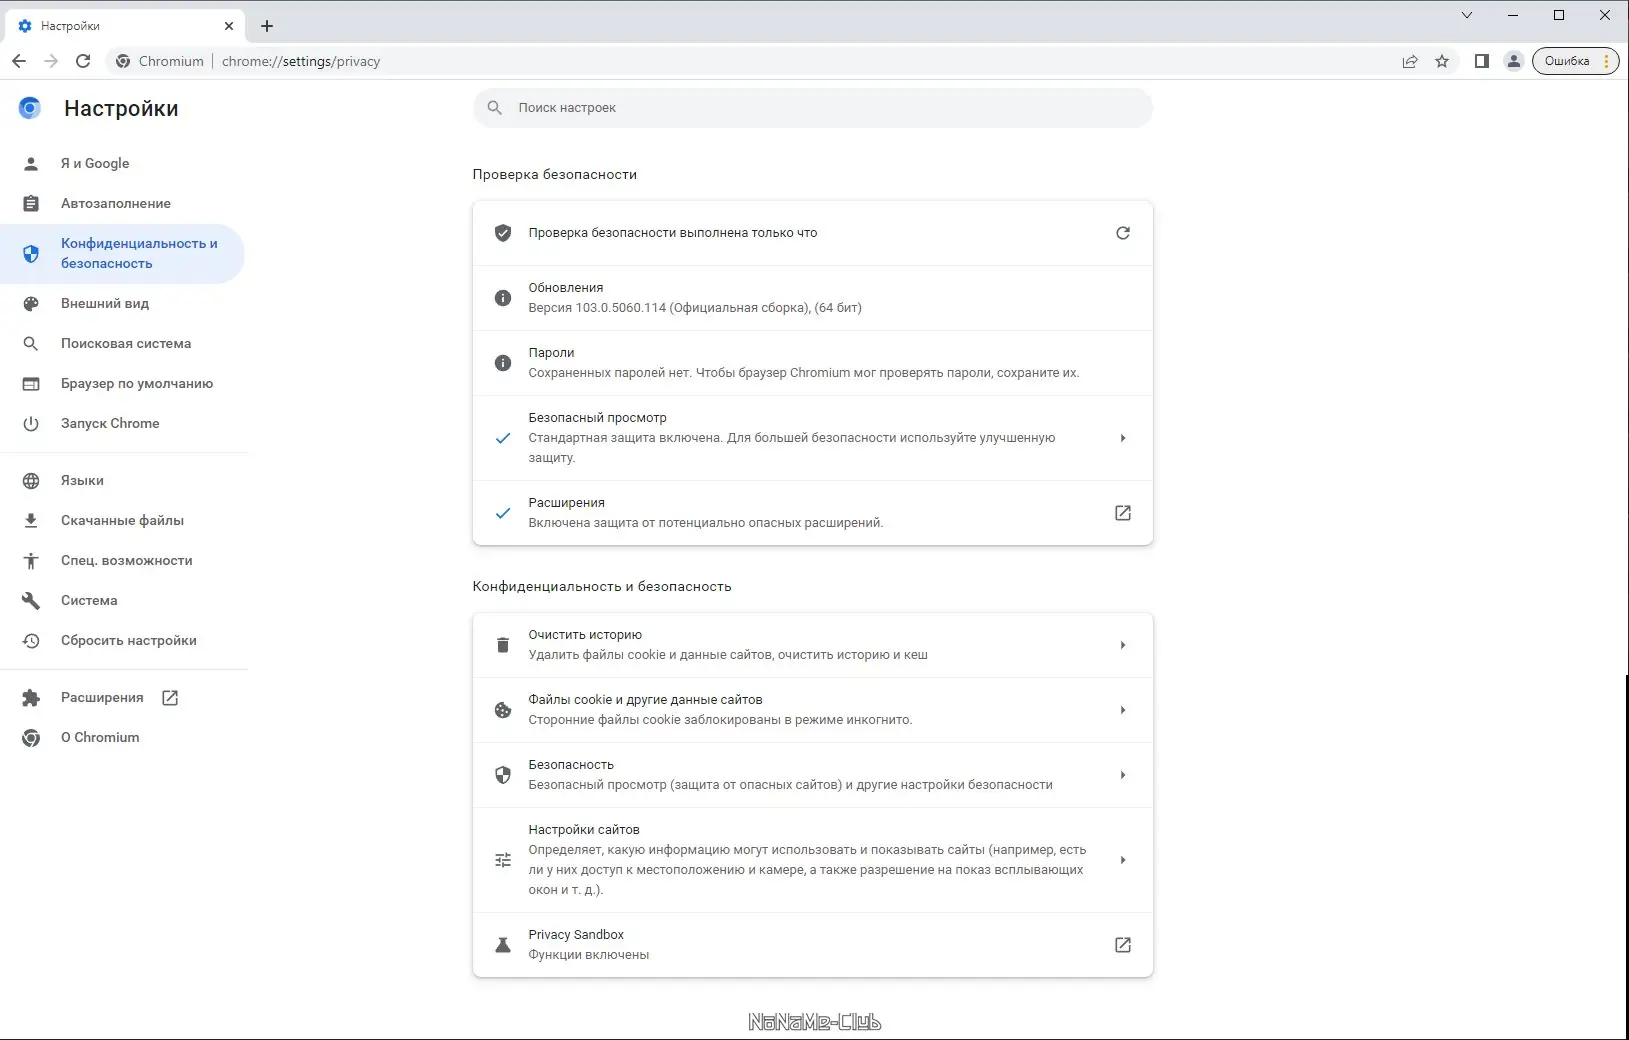Click the bookmark star icon in address bar
The width and height of the screenshot is (1629, 1040).
point(1442,61)
